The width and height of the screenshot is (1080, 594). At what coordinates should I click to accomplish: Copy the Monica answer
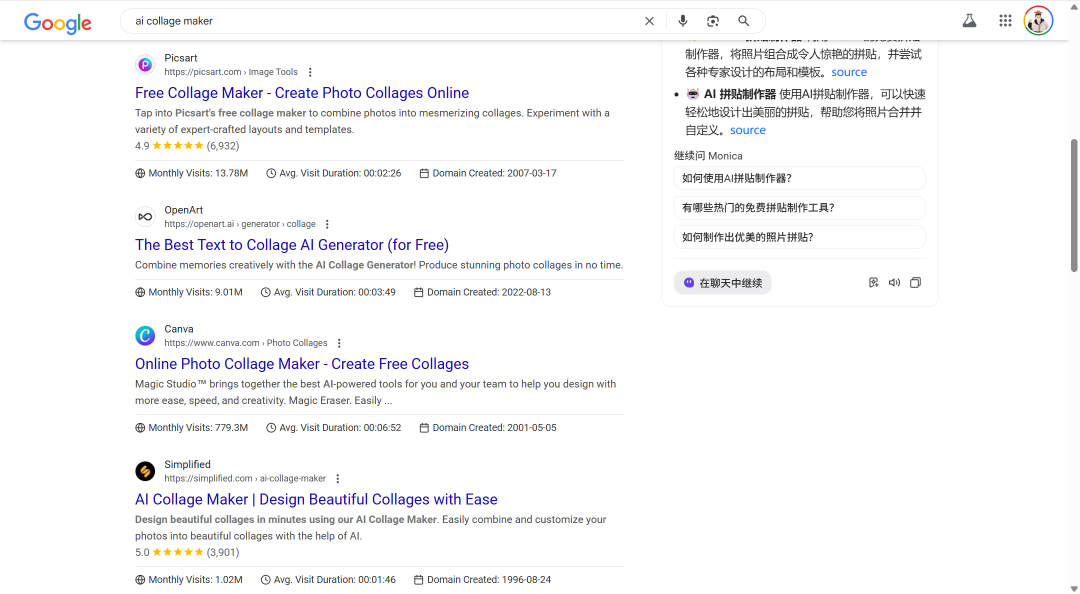point(915,283)
